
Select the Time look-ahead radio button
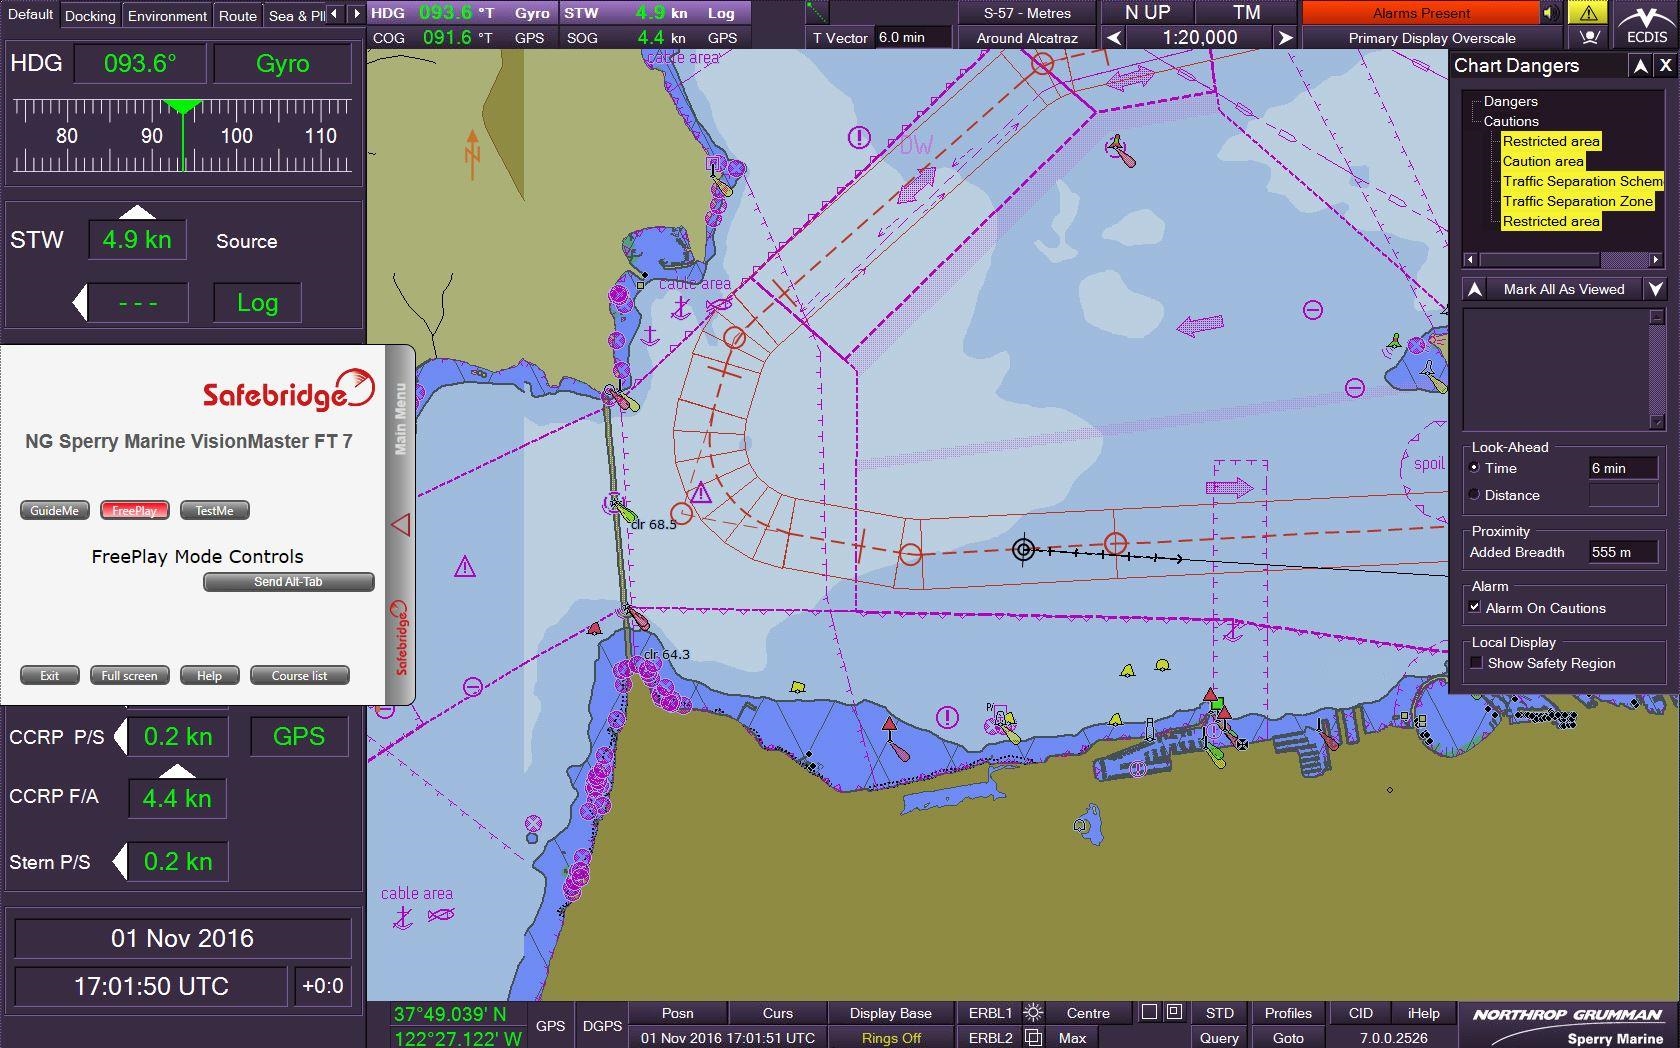[1474, 468]
